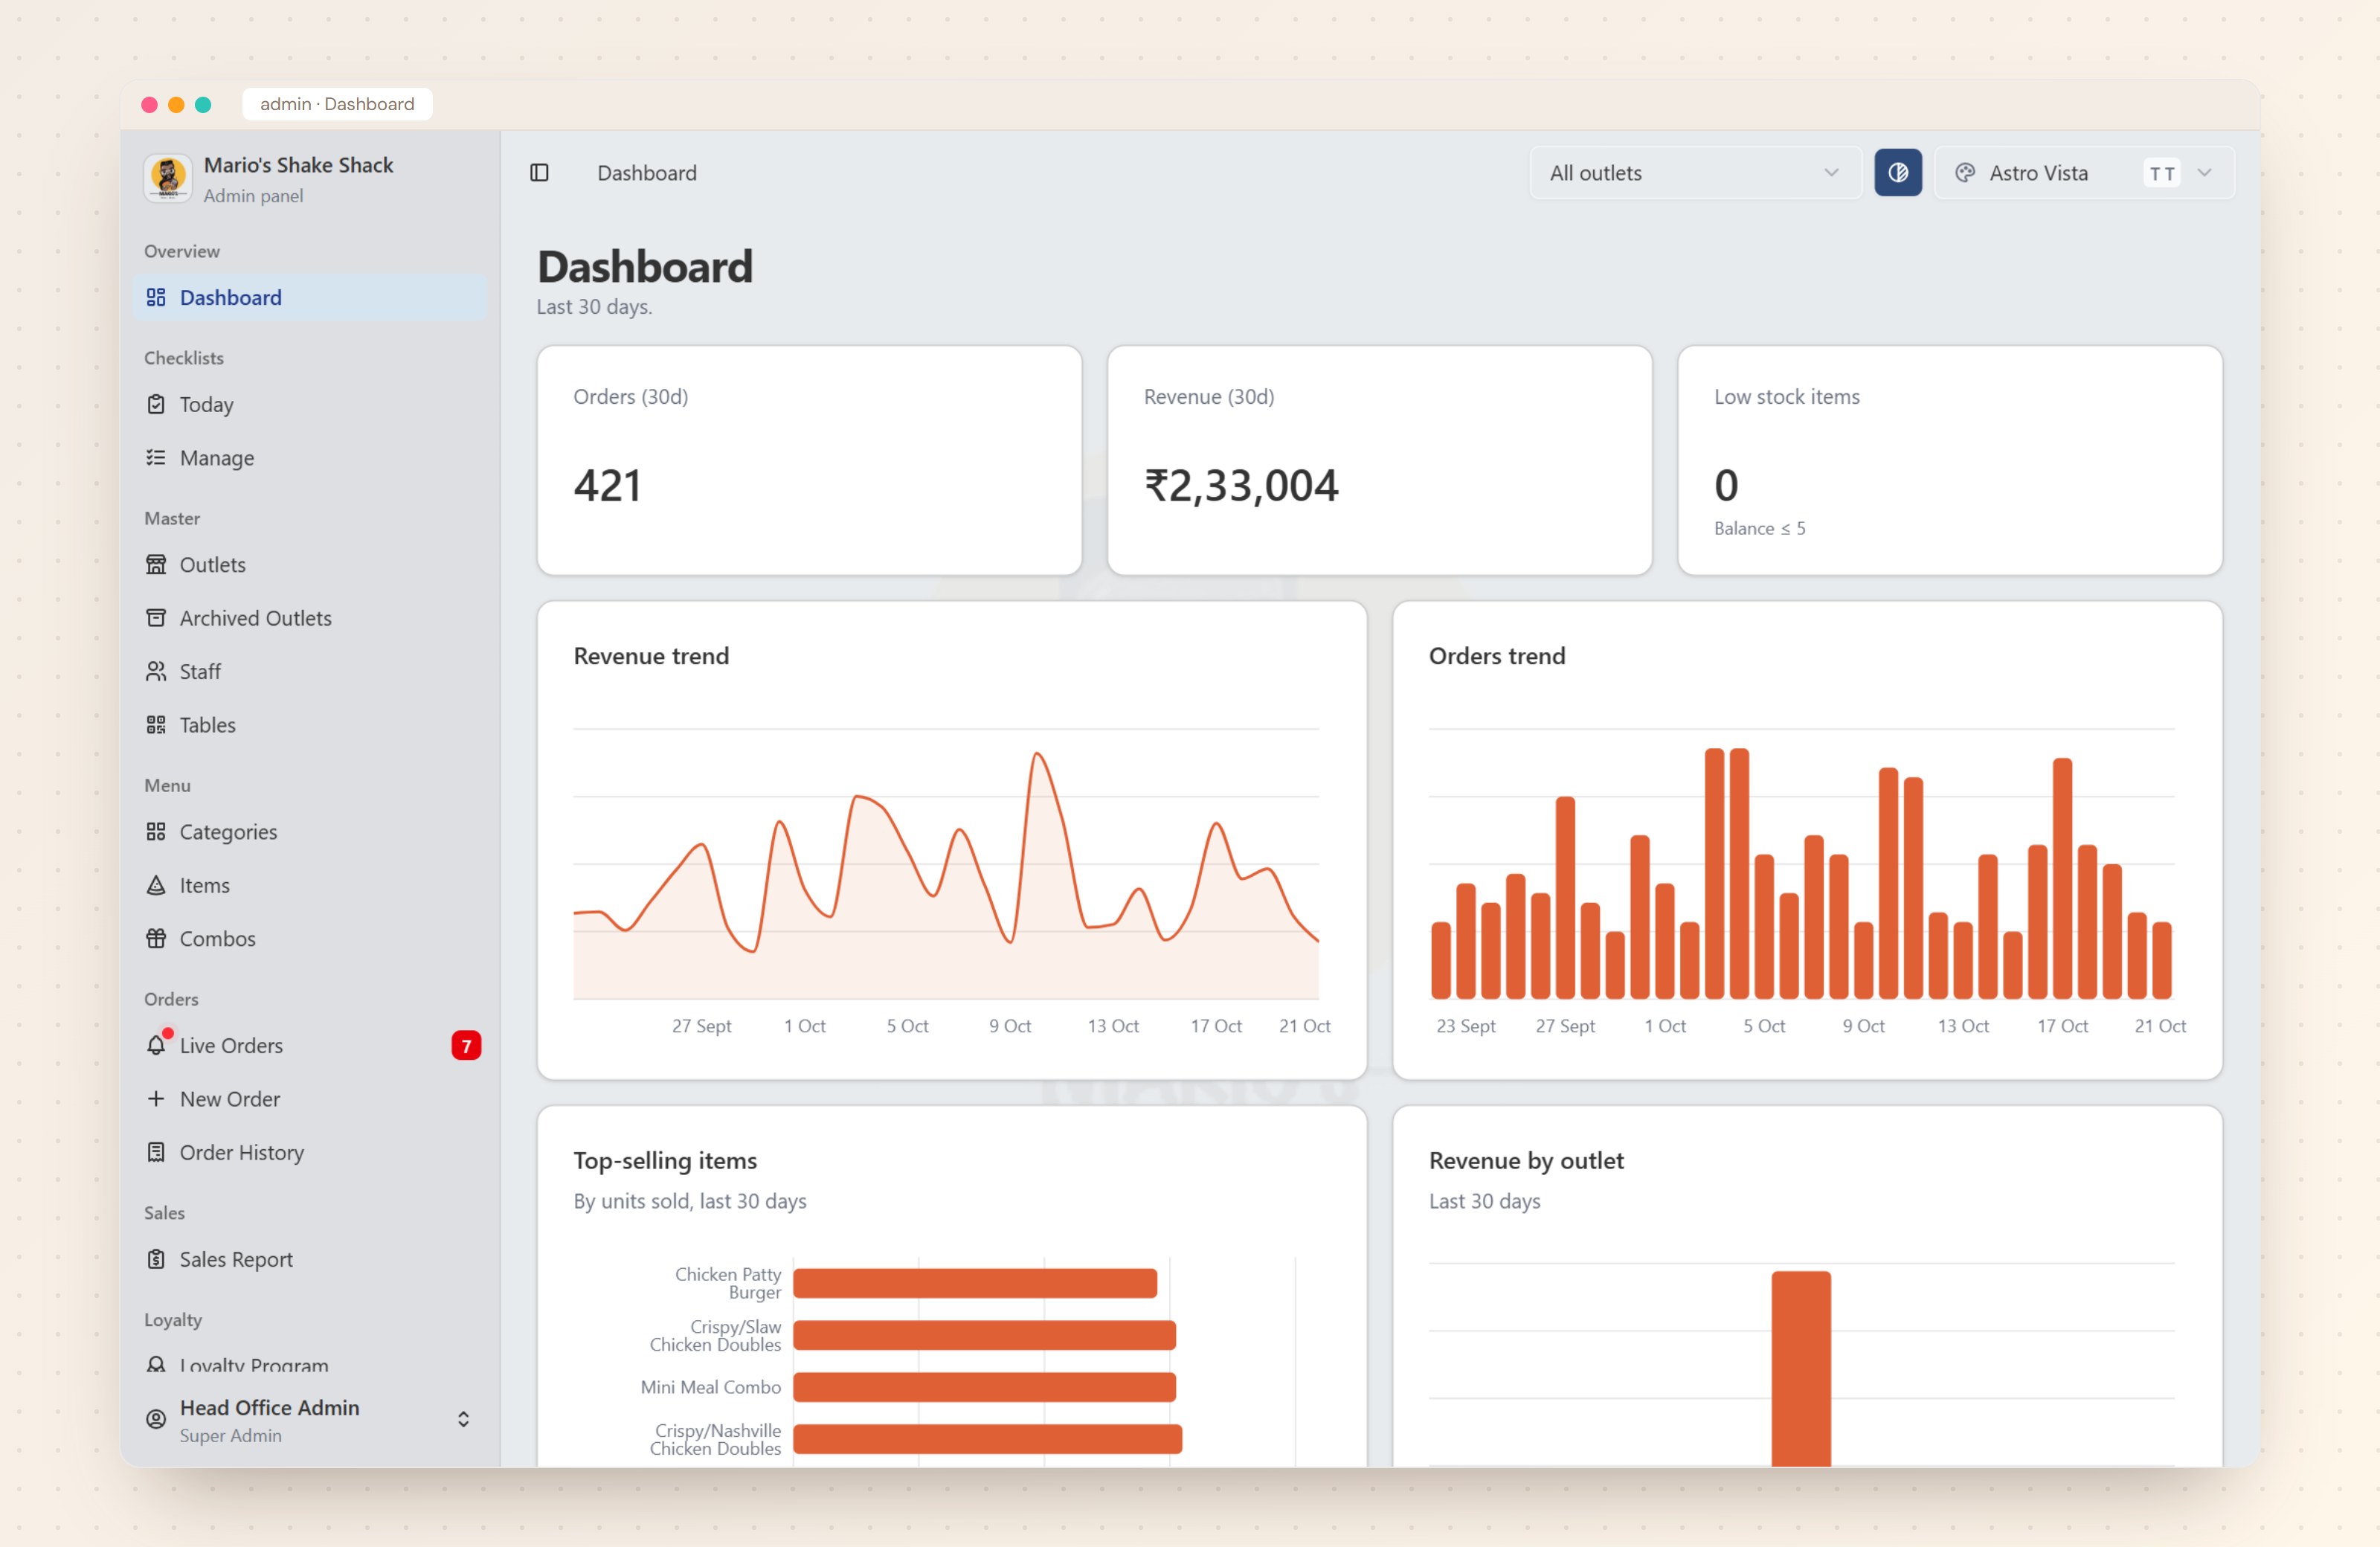This screenshot has height=1547, width=2380.
Task: Click the Today checklist icon
Action: tap(156, 405)
